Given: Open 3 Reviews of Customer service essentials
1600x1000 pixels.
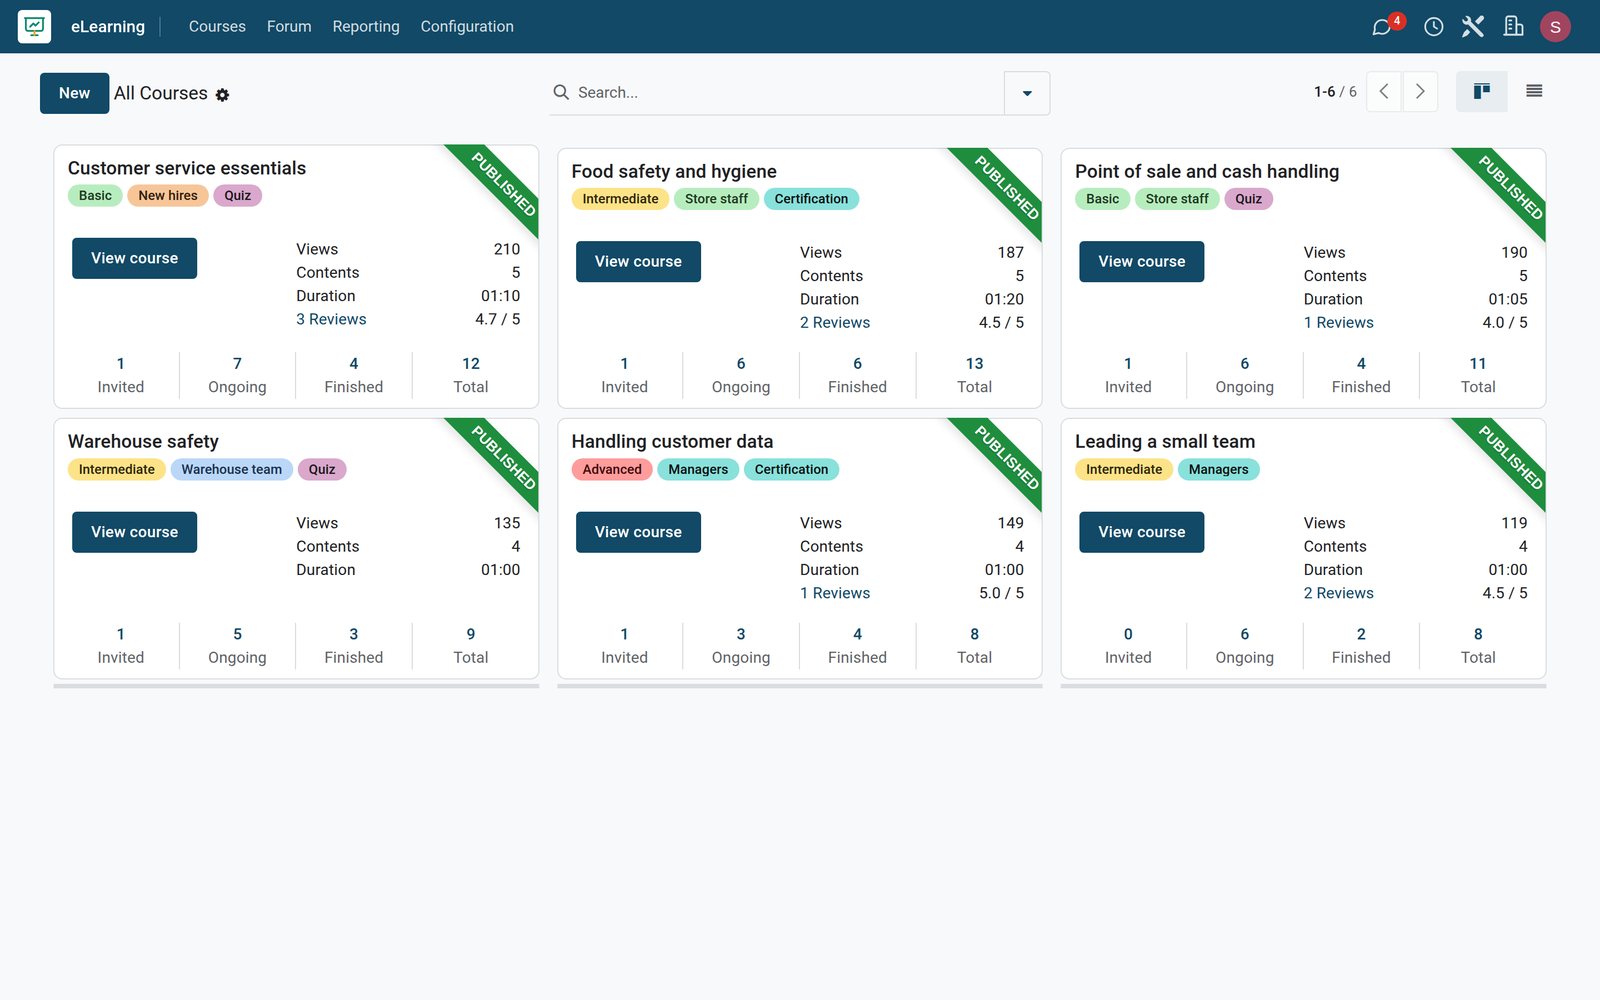Looking at the screenshot, I should 331,319.
